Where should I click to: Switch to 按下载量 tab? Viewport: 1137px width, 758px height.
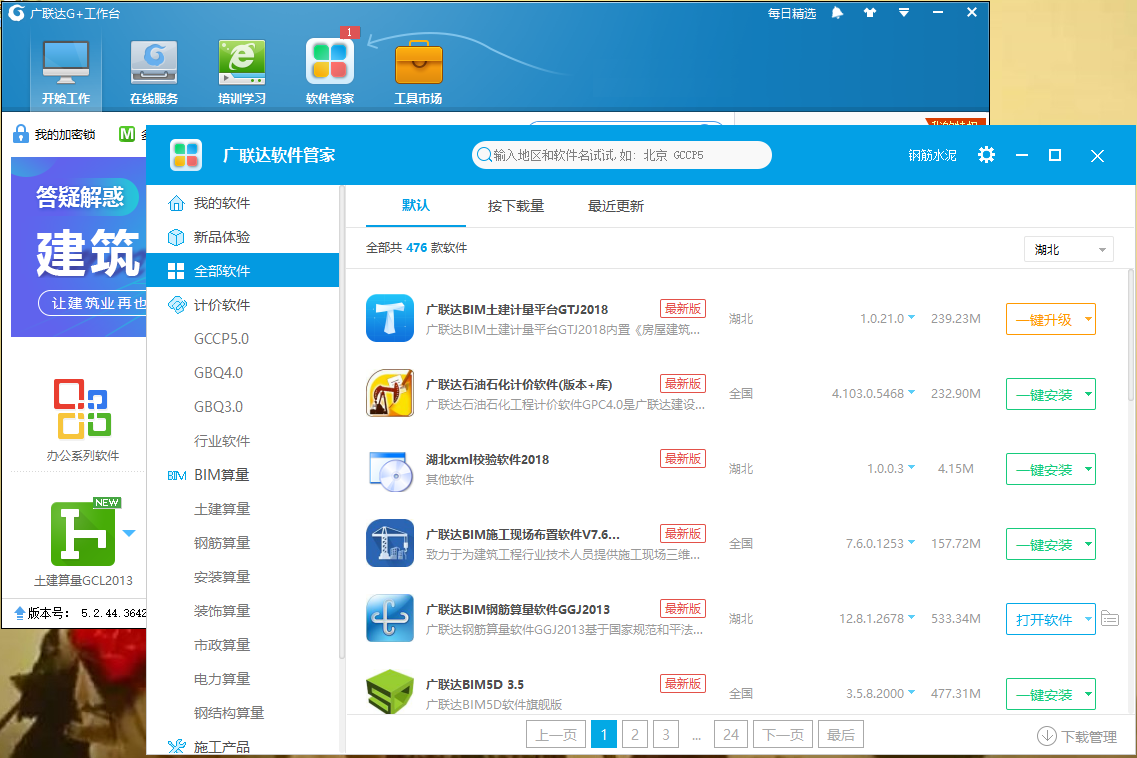[x=516, y=206]
